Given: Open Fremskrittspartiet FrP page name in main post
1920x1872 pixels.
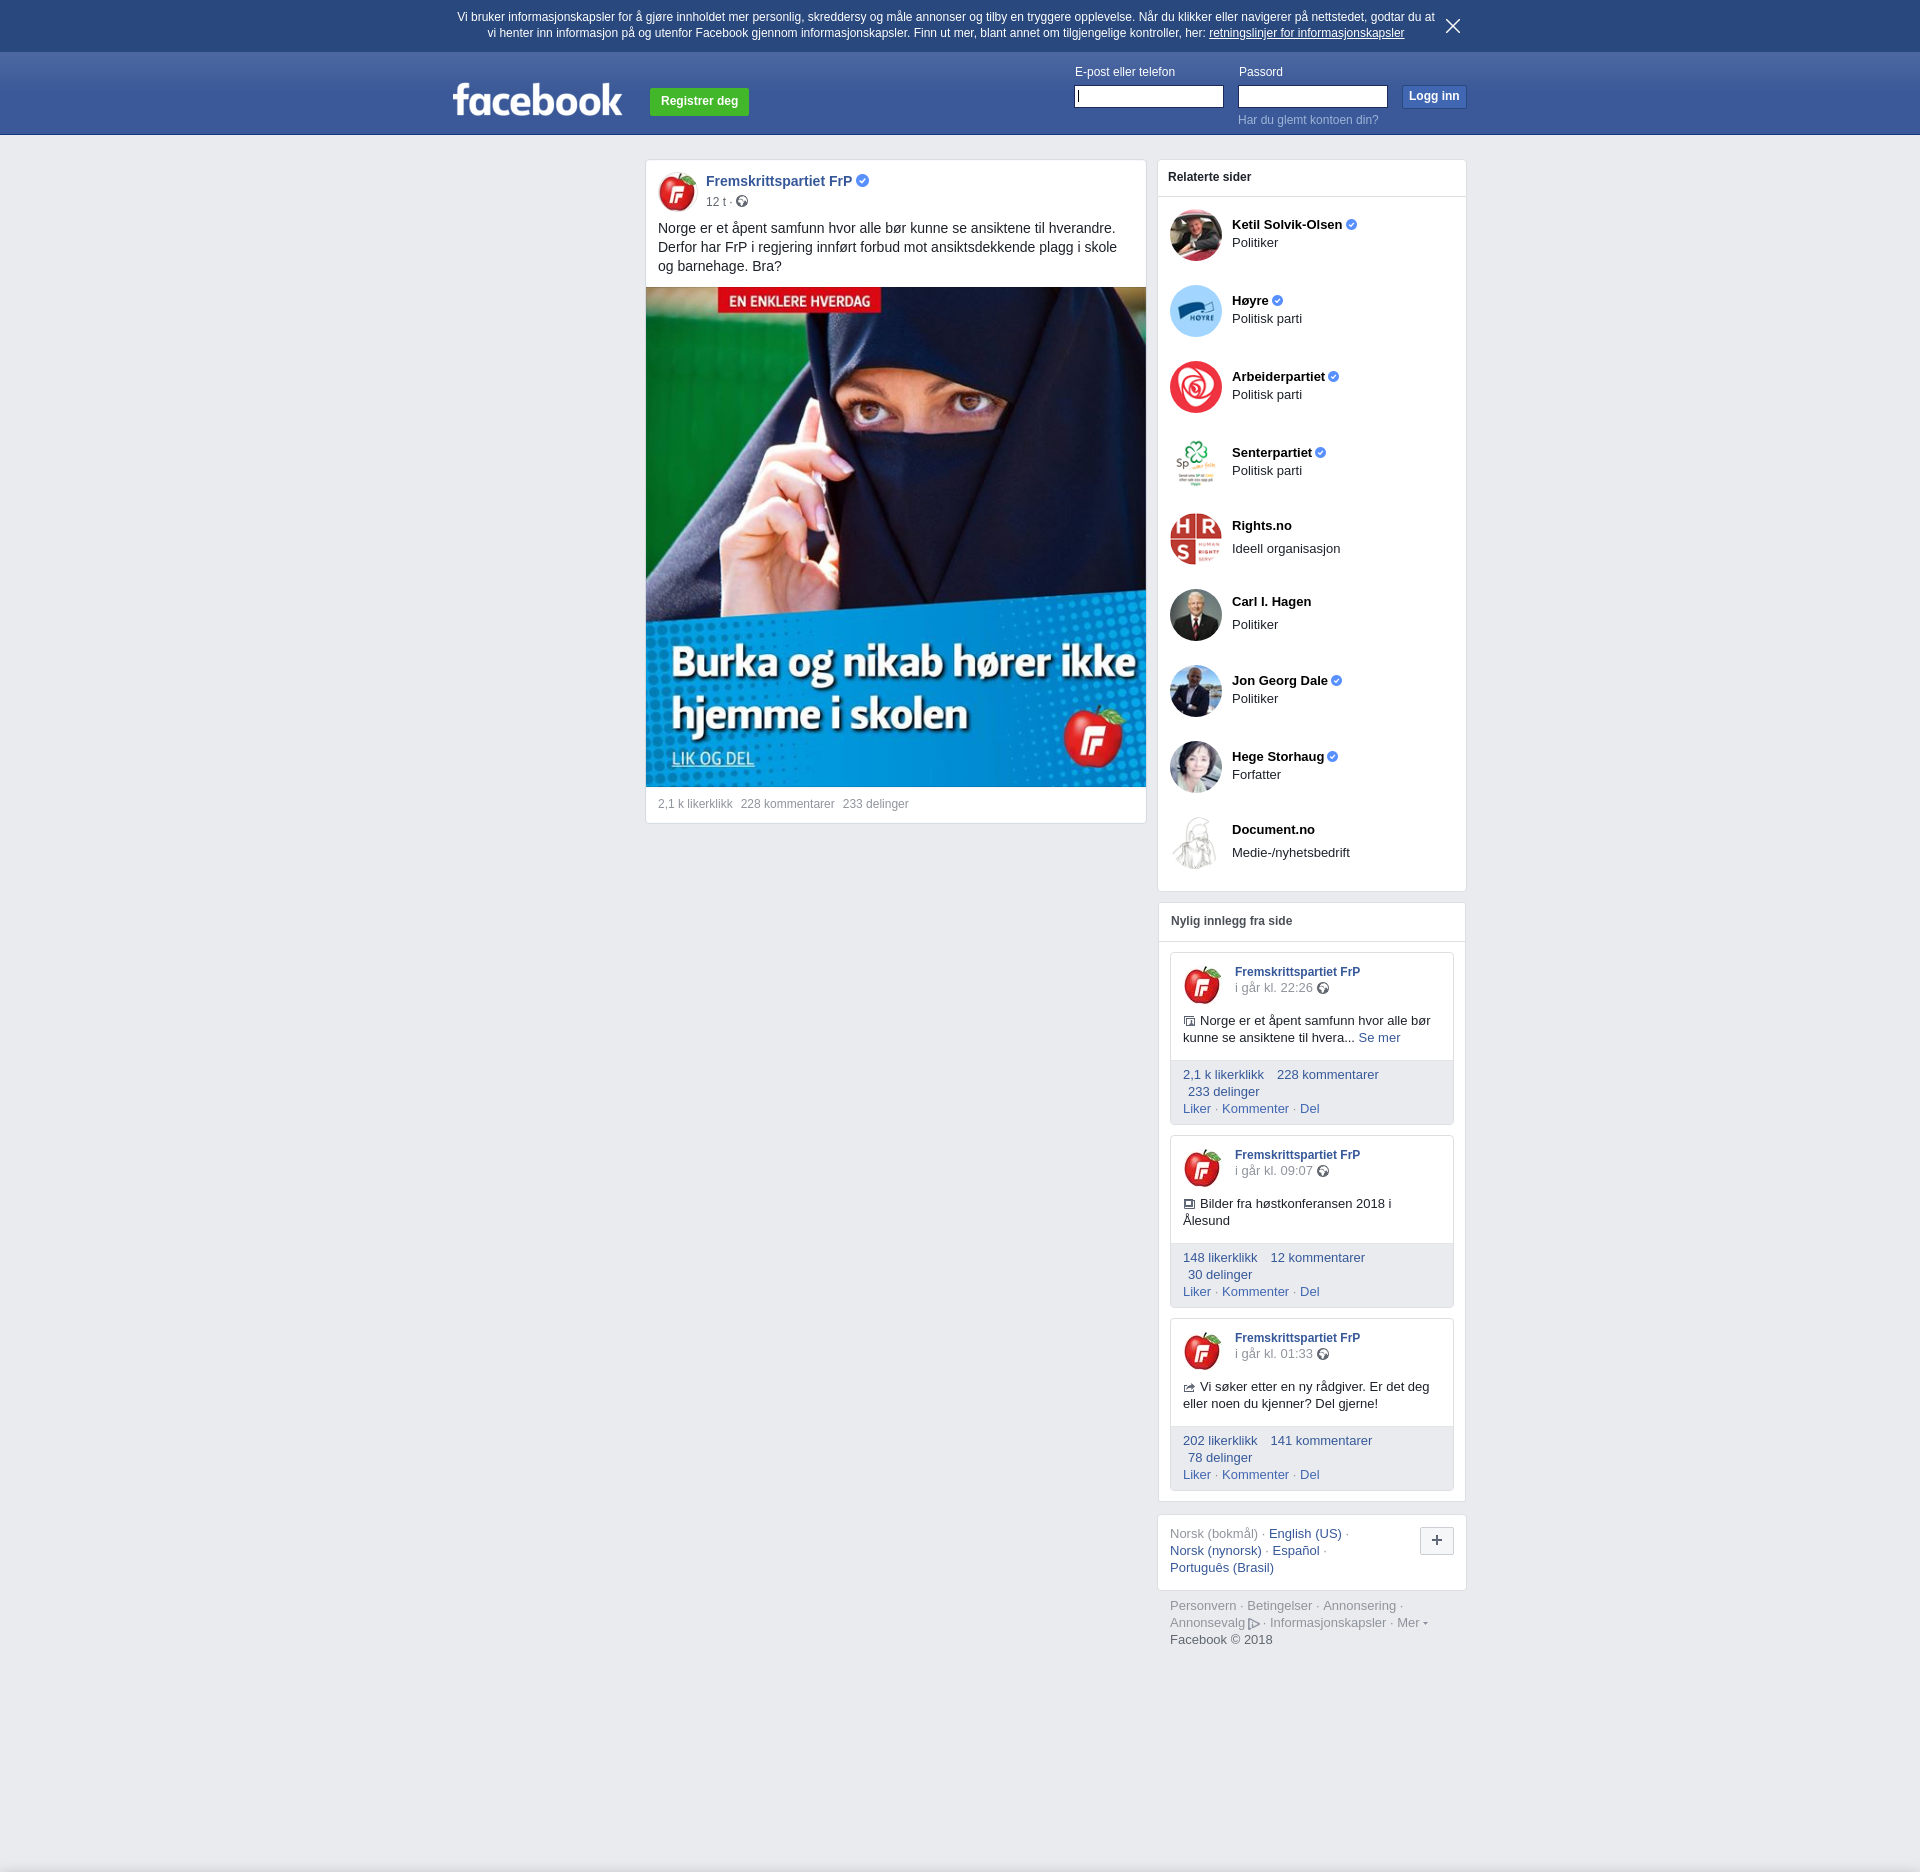Looking at the screenshot, I should click(x=779, y=181).
